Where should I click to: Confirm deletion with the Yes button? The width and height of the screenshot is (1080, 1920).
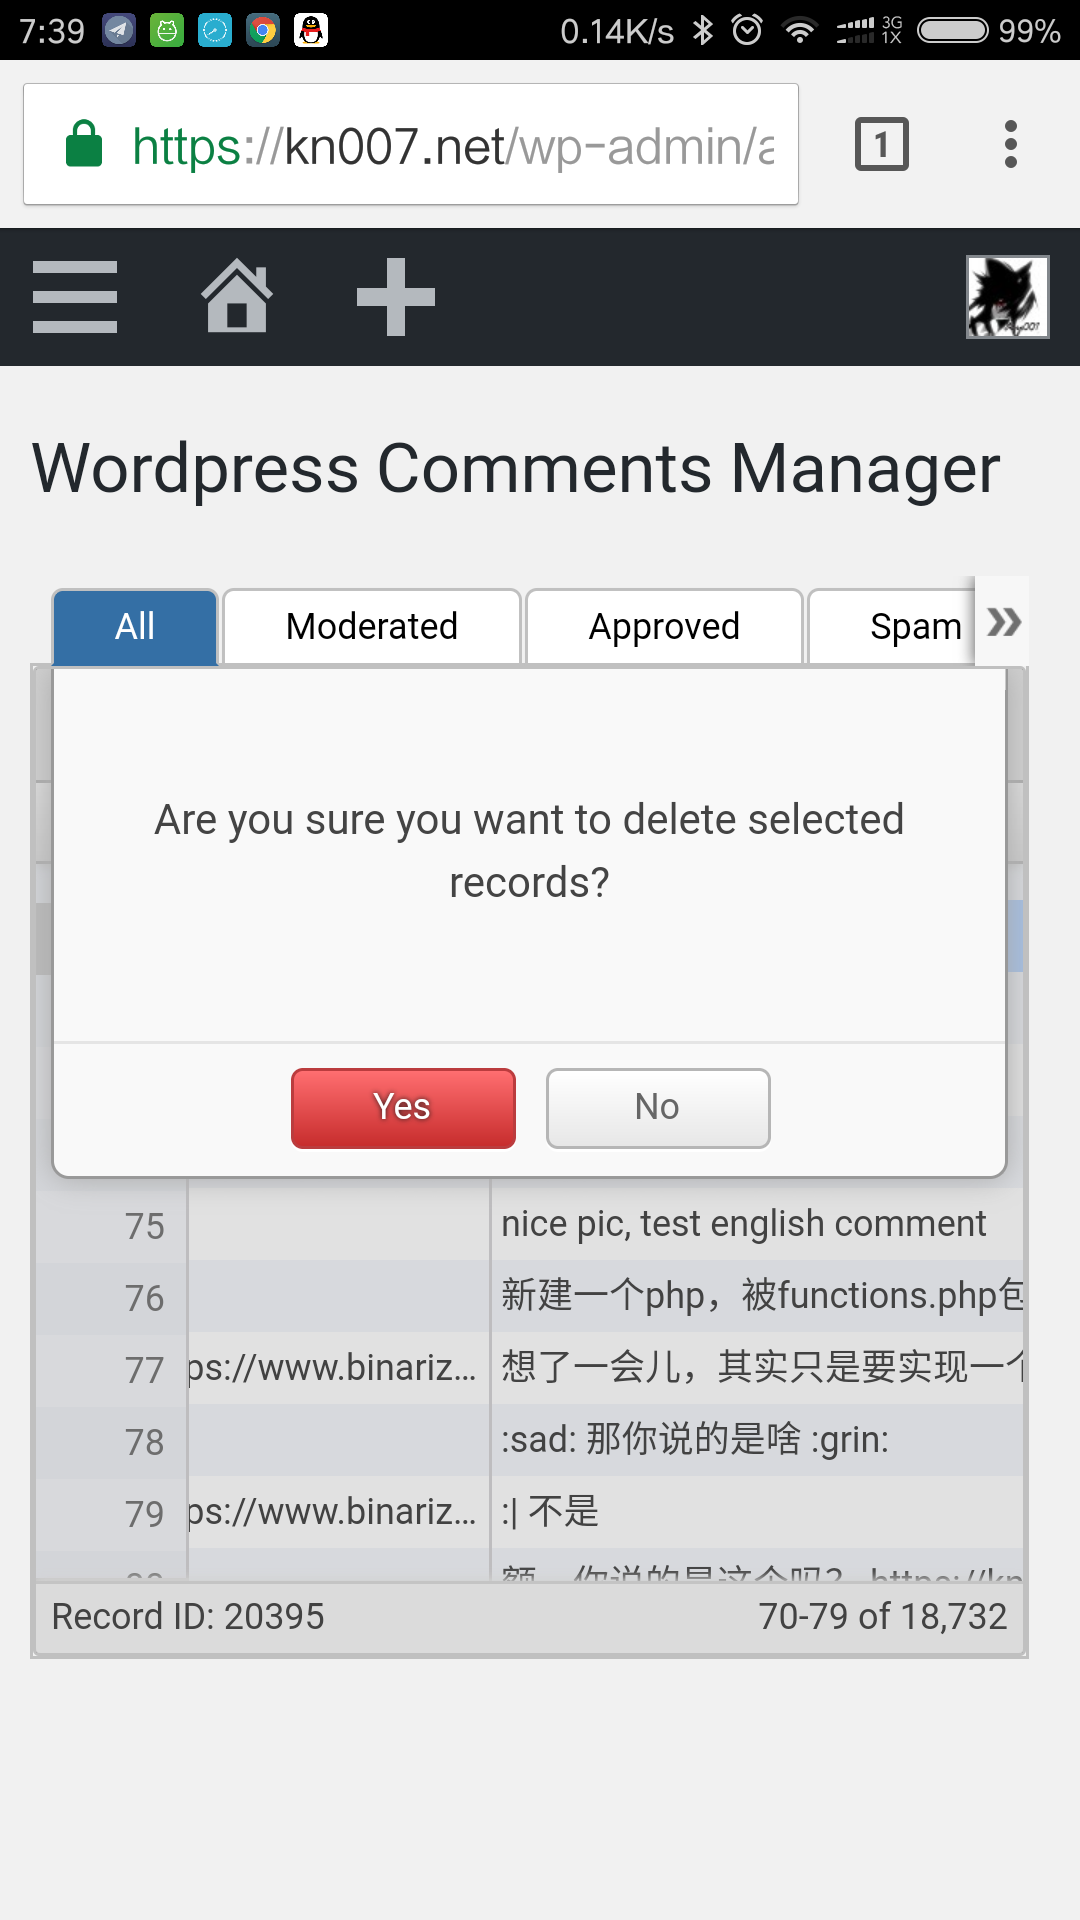pyautogui.click(x=403, y=1108)
